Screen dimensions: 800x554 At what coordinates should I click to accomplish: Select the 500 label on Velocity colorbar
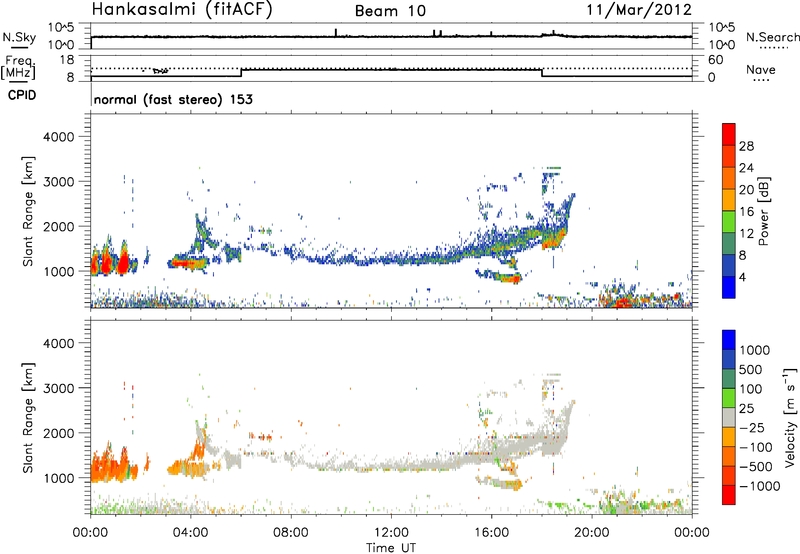(753, 369)
